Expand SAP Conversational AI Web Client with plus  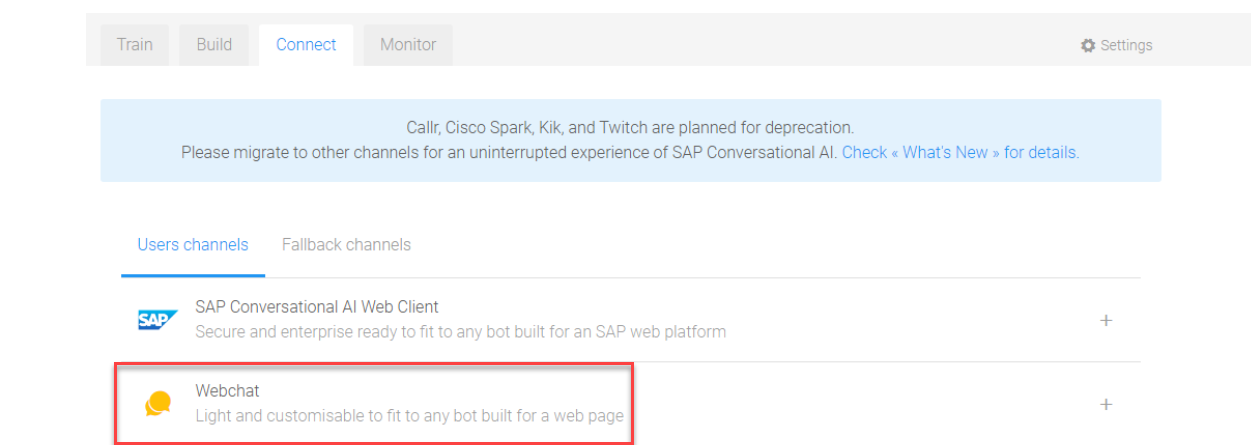(x=1106, y=321)
